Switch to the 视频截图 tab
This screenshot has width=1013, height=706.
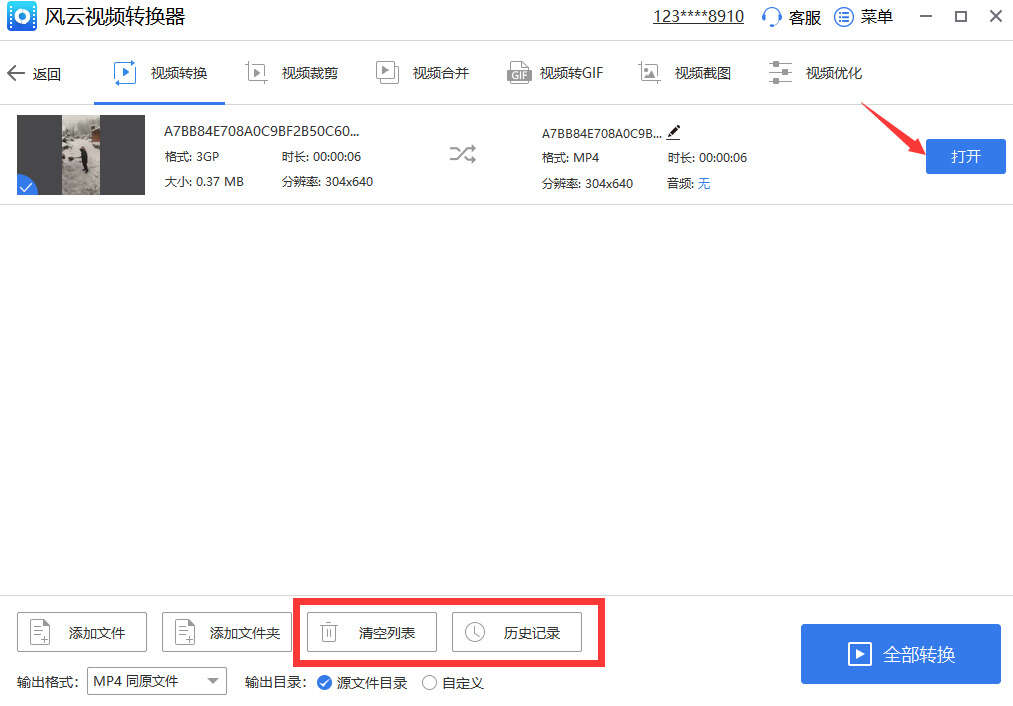point(685,73)
